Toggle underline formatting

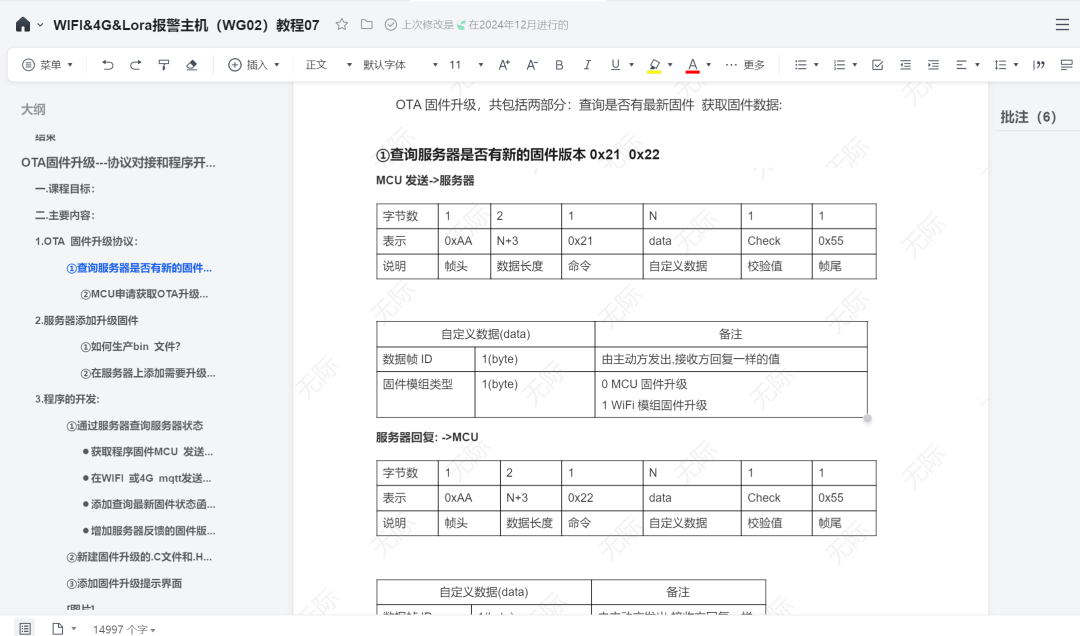tap(615, 65)
